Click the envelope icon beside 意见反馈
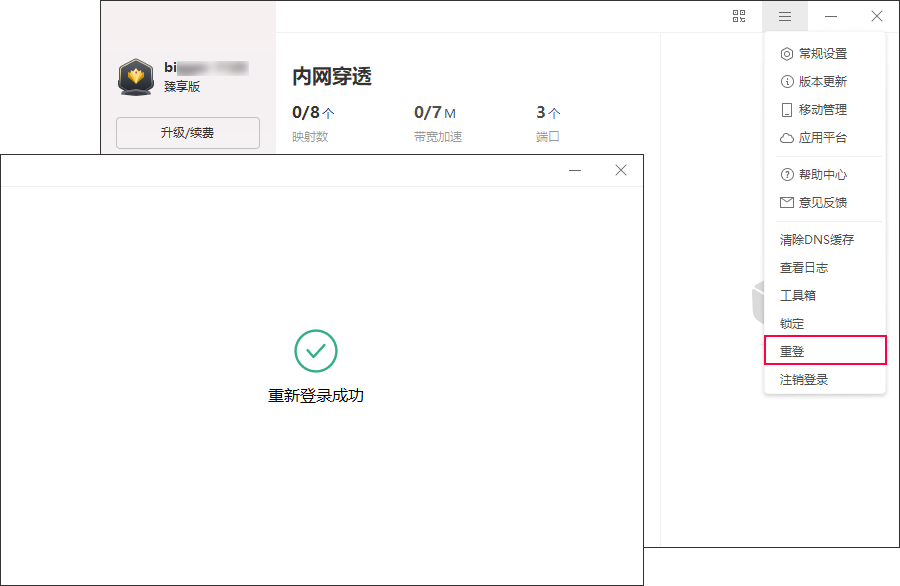 click(x=787, y=203)
